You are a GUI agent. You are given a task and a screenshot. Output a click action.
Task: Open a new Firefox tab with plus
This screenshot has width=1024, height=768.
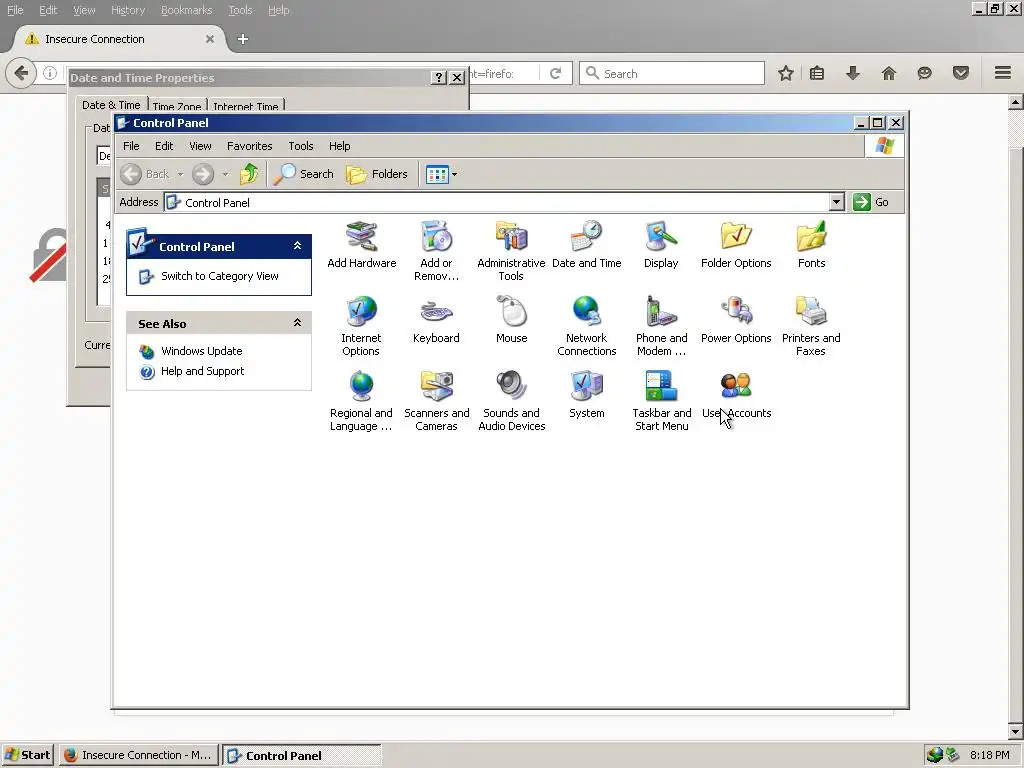(243, 39)
